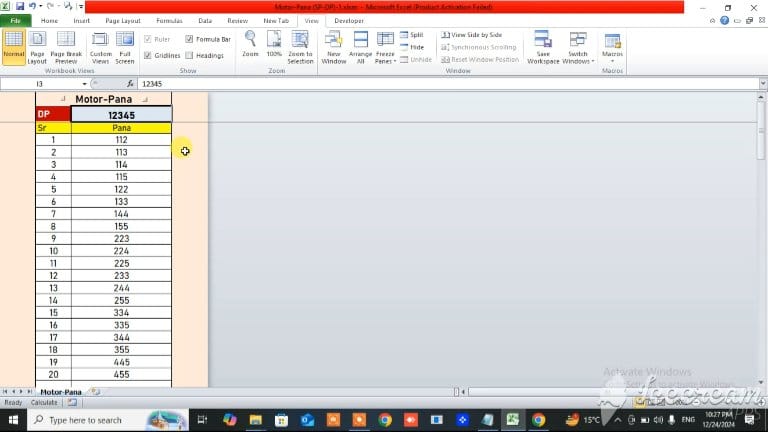This screenshot has height=432, width=768.
Task: Click Redo in quick access toolbar
Action: pyautogui.click(x=50, y=6)
